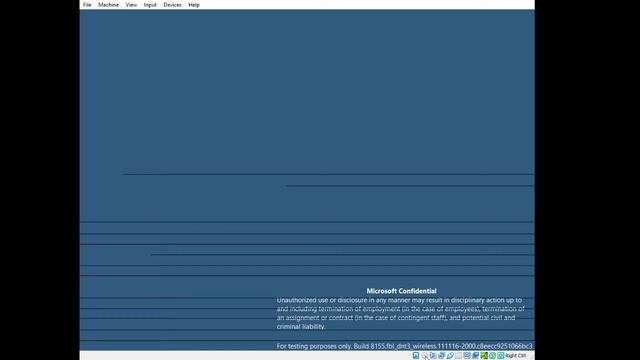
Task: Click the video recording status icon
Action: click(476, 356)
